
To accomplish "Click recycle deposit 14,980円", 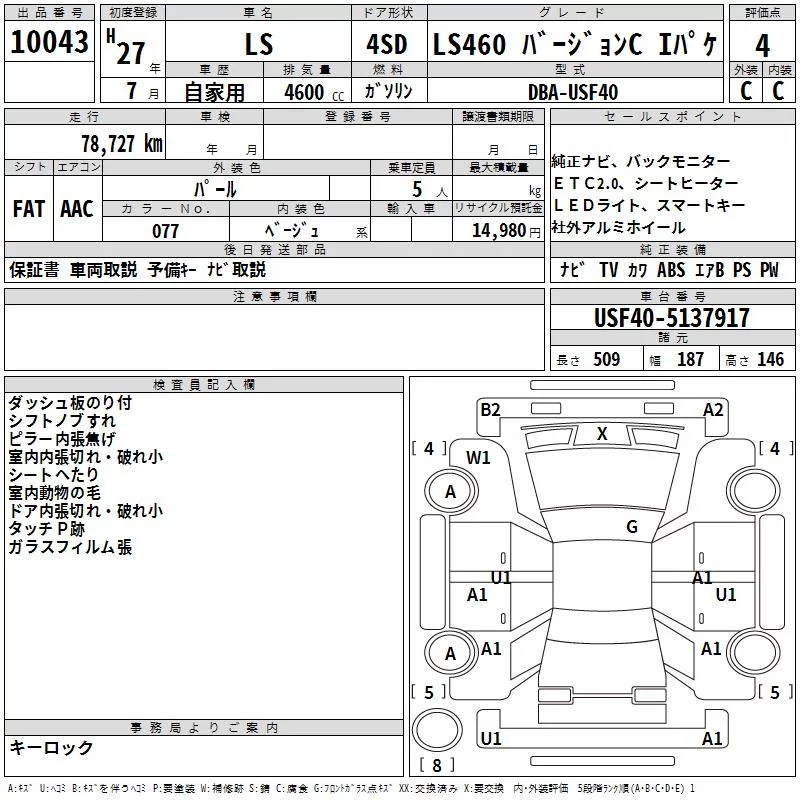I will point(506,231).
